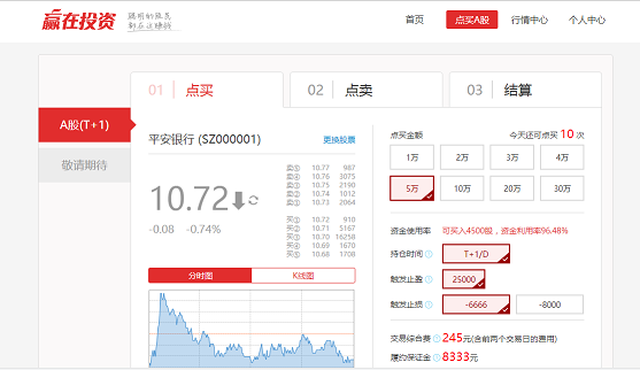Screen dimensions: 640x370
Task: Choose the 30万 amount
Action: [562, 188]
